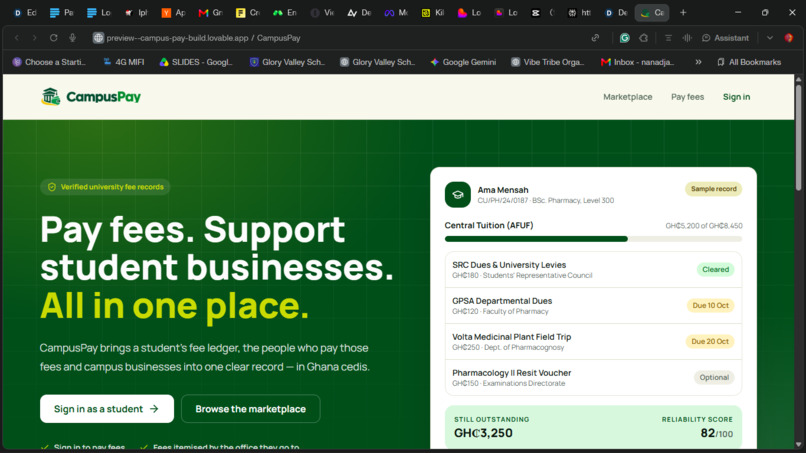Image resolution: width=806 pixels, height=453 pixels.
Task: Click the Cleared status badge
Action: (715, 269)
